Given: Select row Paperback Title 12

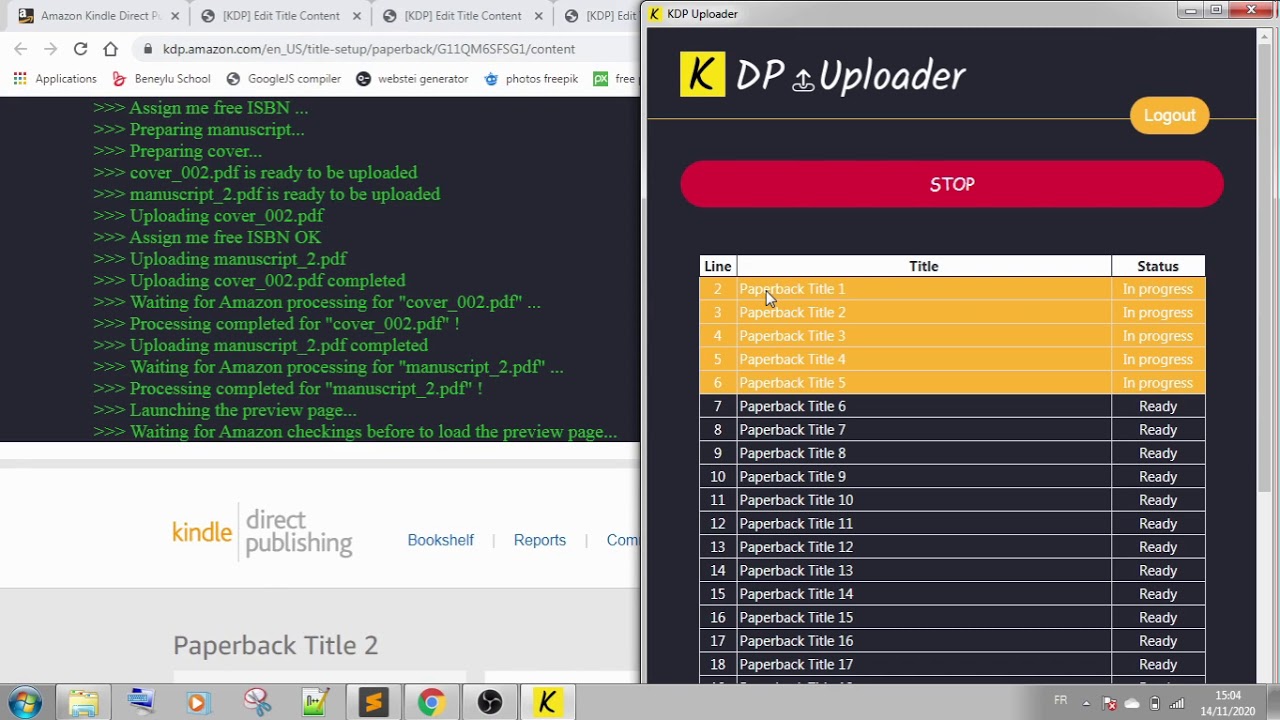Looking at the screenshot, I should point(952,547).
